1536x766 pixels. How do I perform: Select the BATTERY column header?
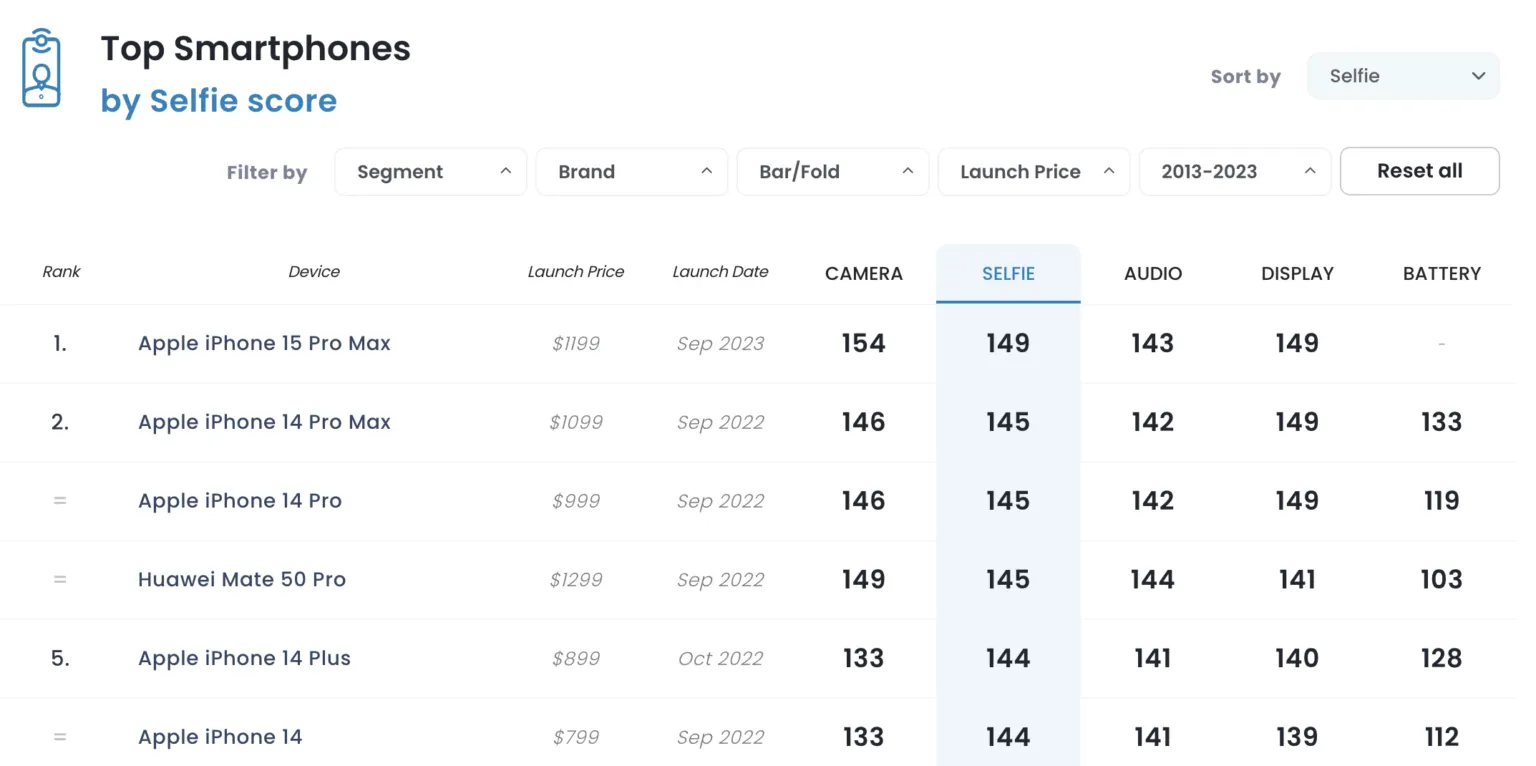pos(1441,273)
